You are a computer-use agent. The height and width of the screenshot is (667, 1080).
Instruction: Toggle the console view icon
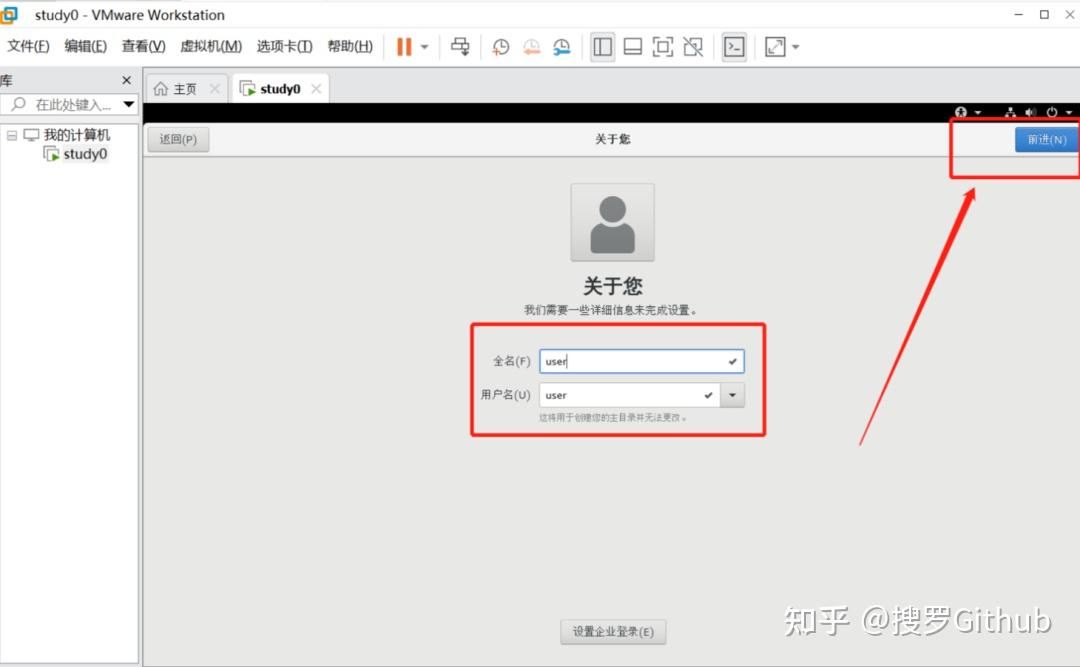click(x=734, y=47)
